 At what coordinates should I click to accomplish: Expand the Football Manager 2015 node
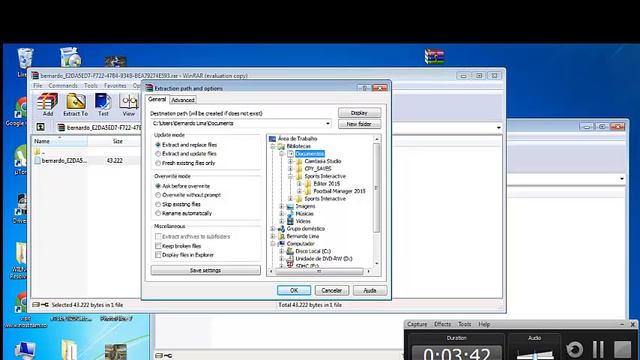tap(300, 191)
